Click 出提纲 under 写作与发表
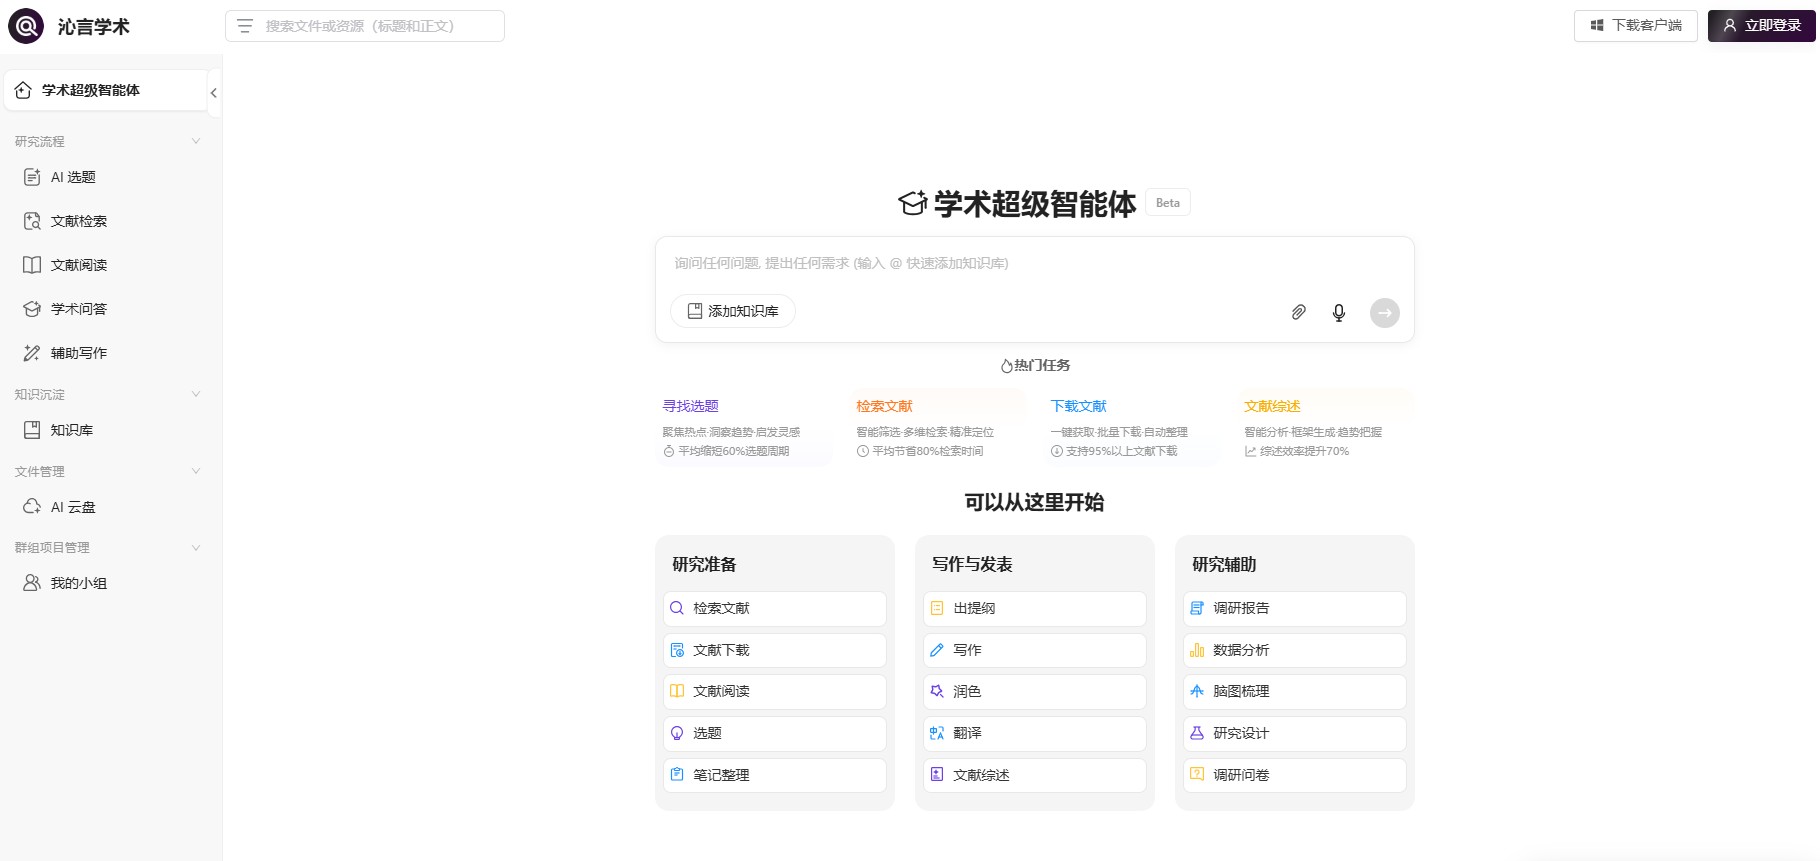1820x861 pixels. tap(1035, 609)
